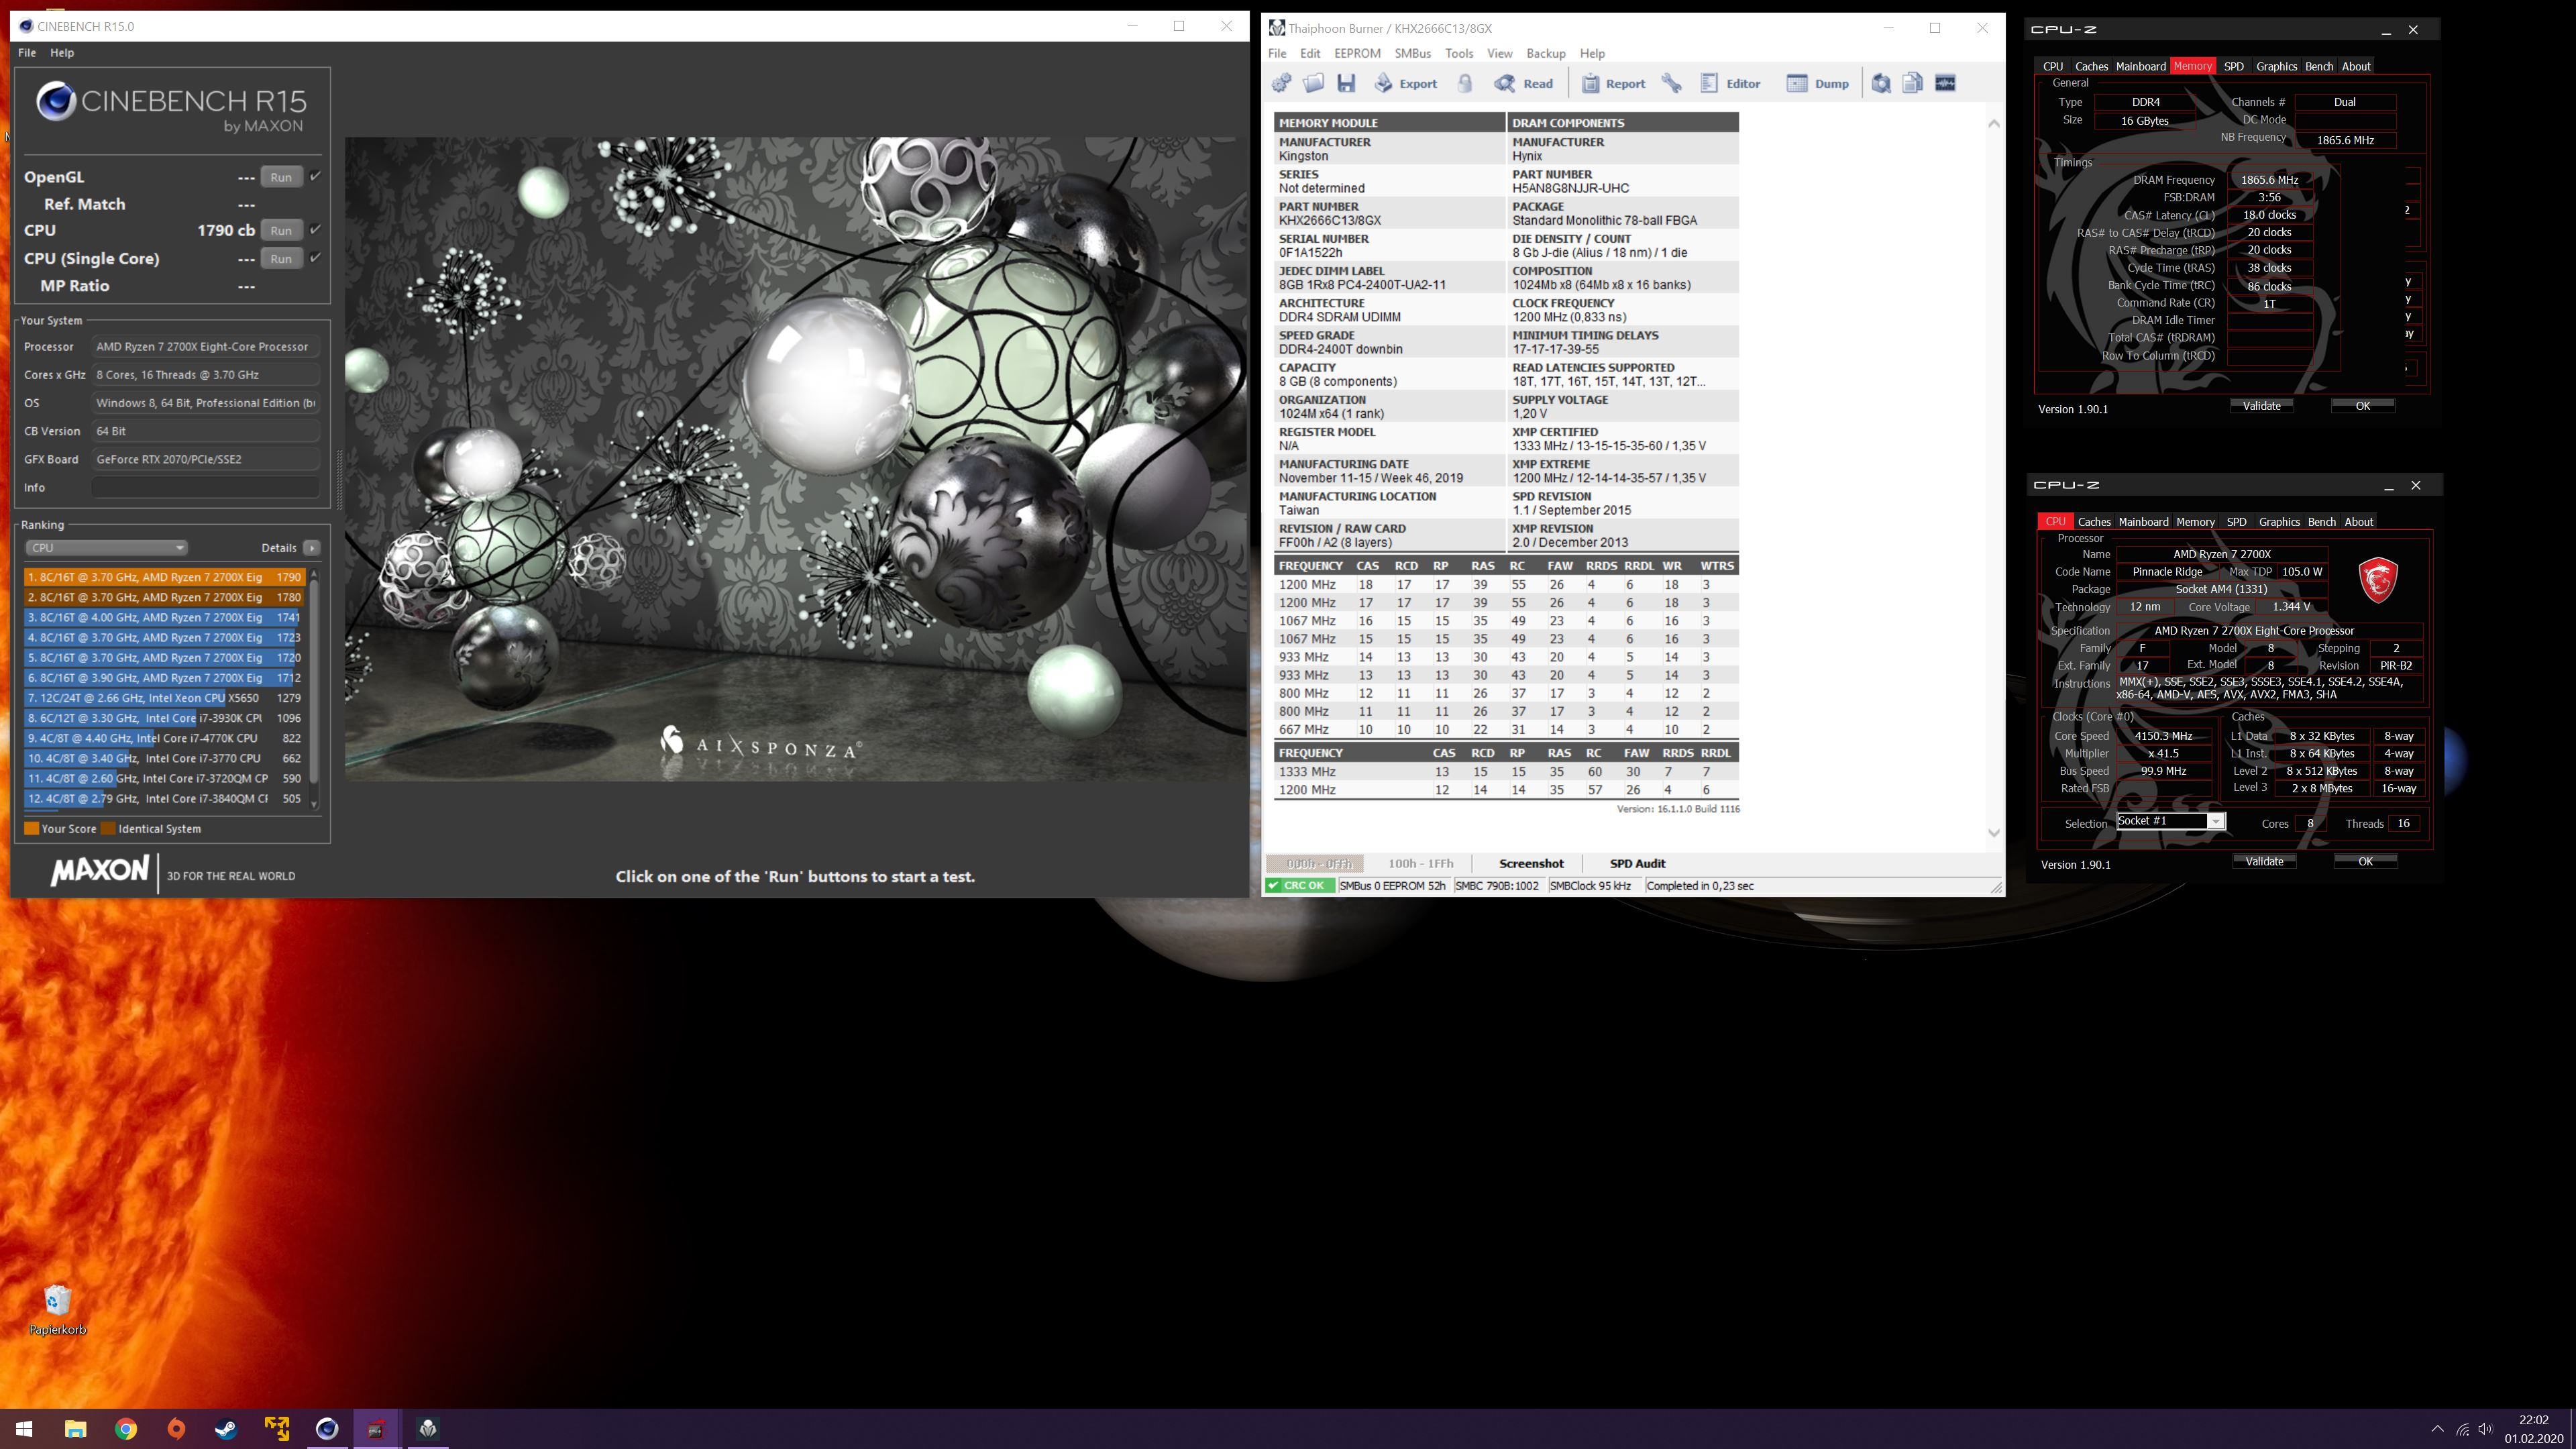The width and height of the screenshot is (2576, 1449).
Task: Click Dump in Thaiphoon Burner toolbar
Action: pos(1818,83)
